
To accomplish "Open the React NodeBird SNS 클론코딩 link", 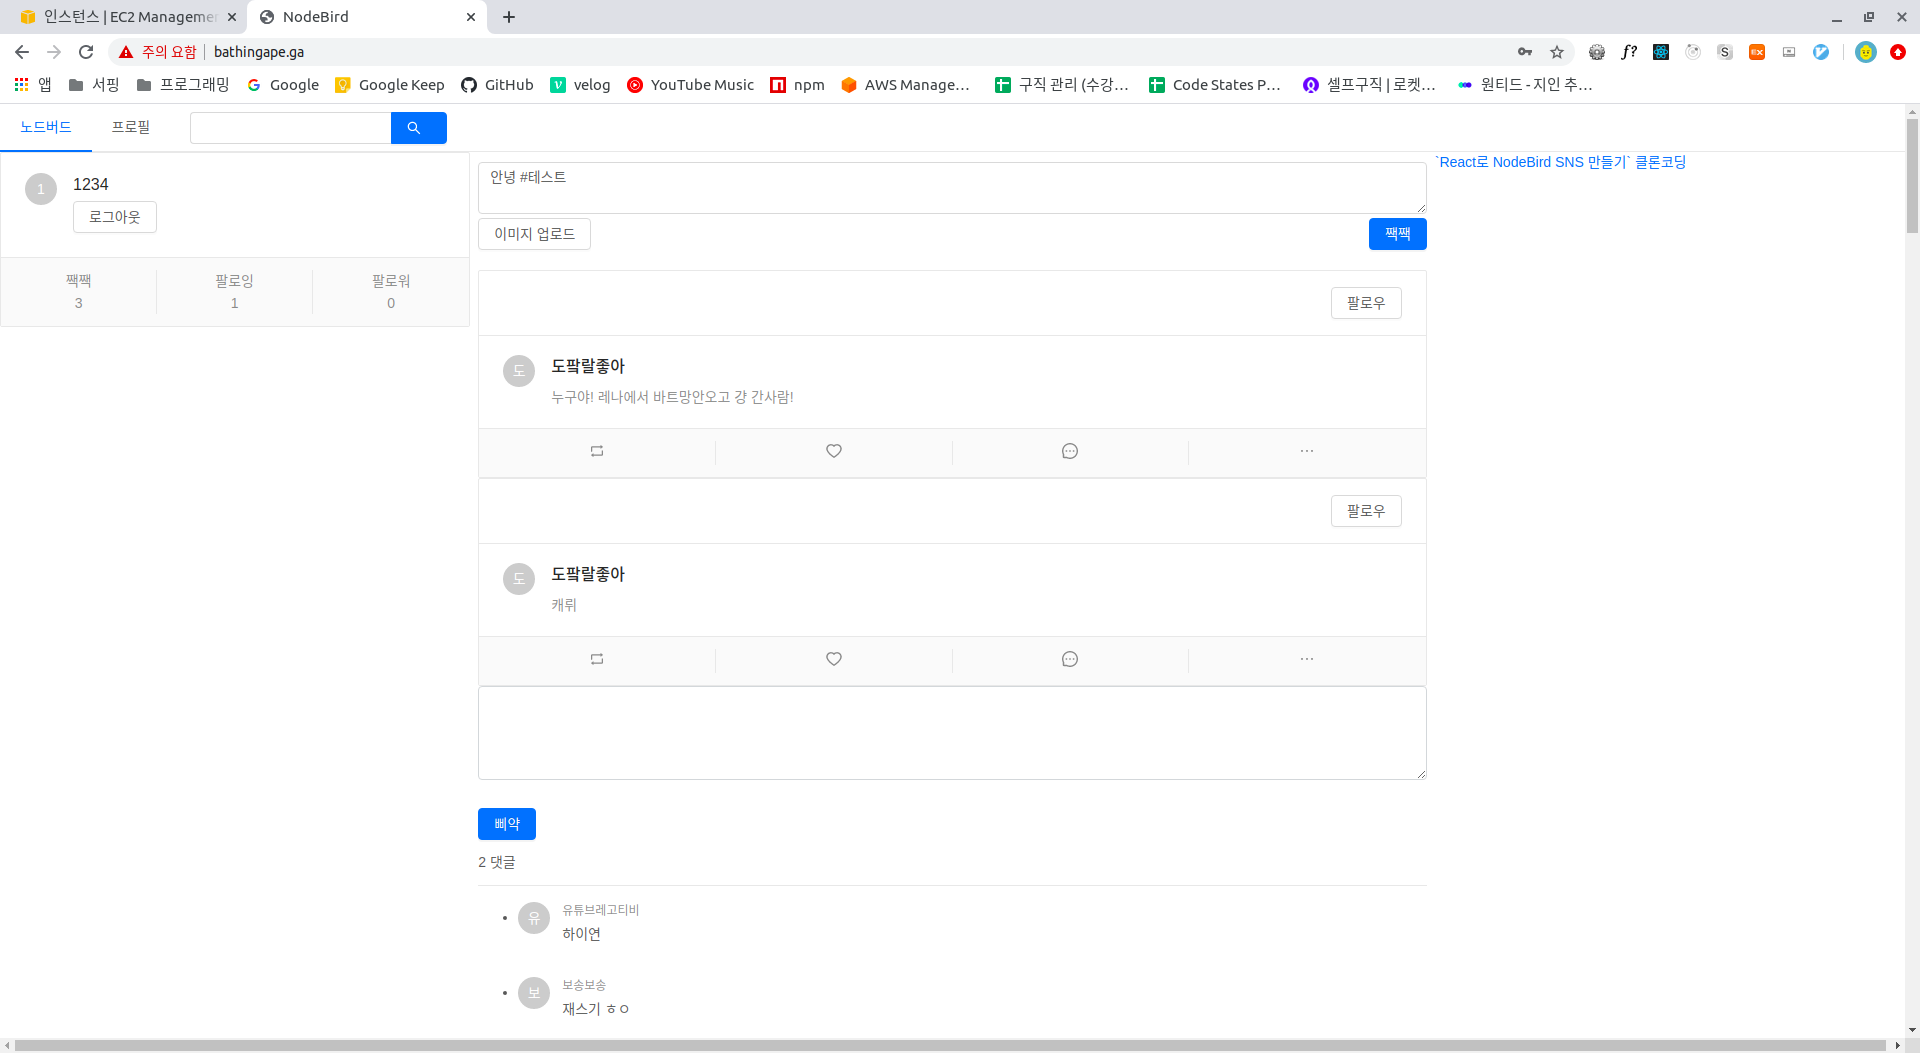I will click(1560, 161).
